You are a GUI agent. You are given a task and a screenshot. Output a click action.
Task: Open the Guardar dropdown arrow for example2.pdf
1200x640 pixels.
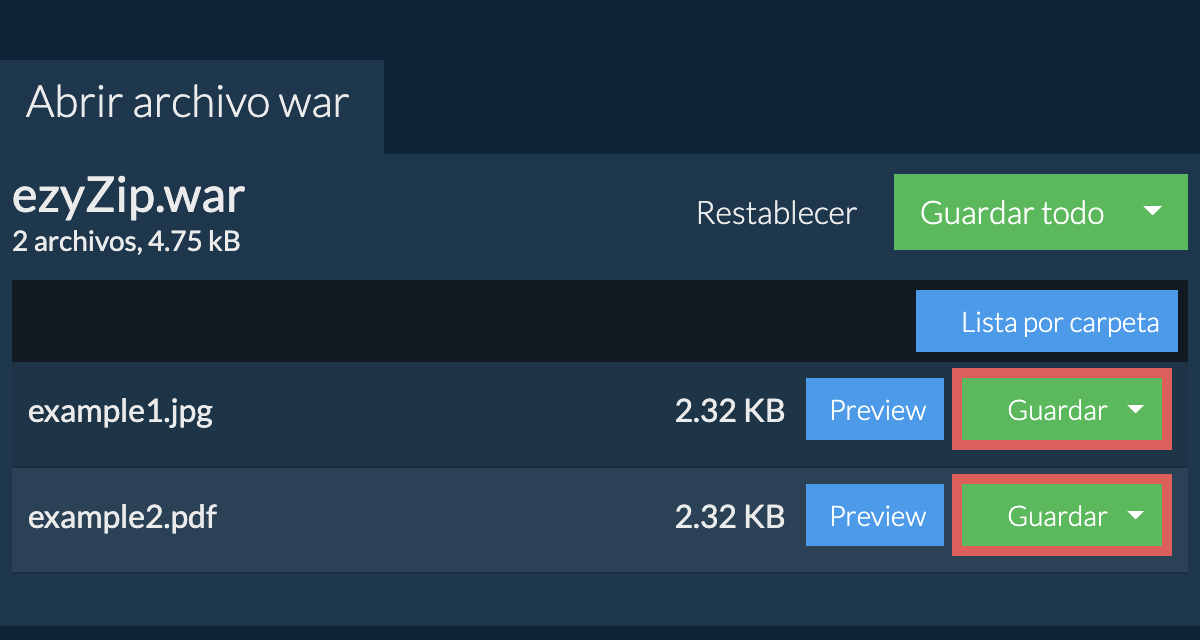click(x=1135, y=516)
